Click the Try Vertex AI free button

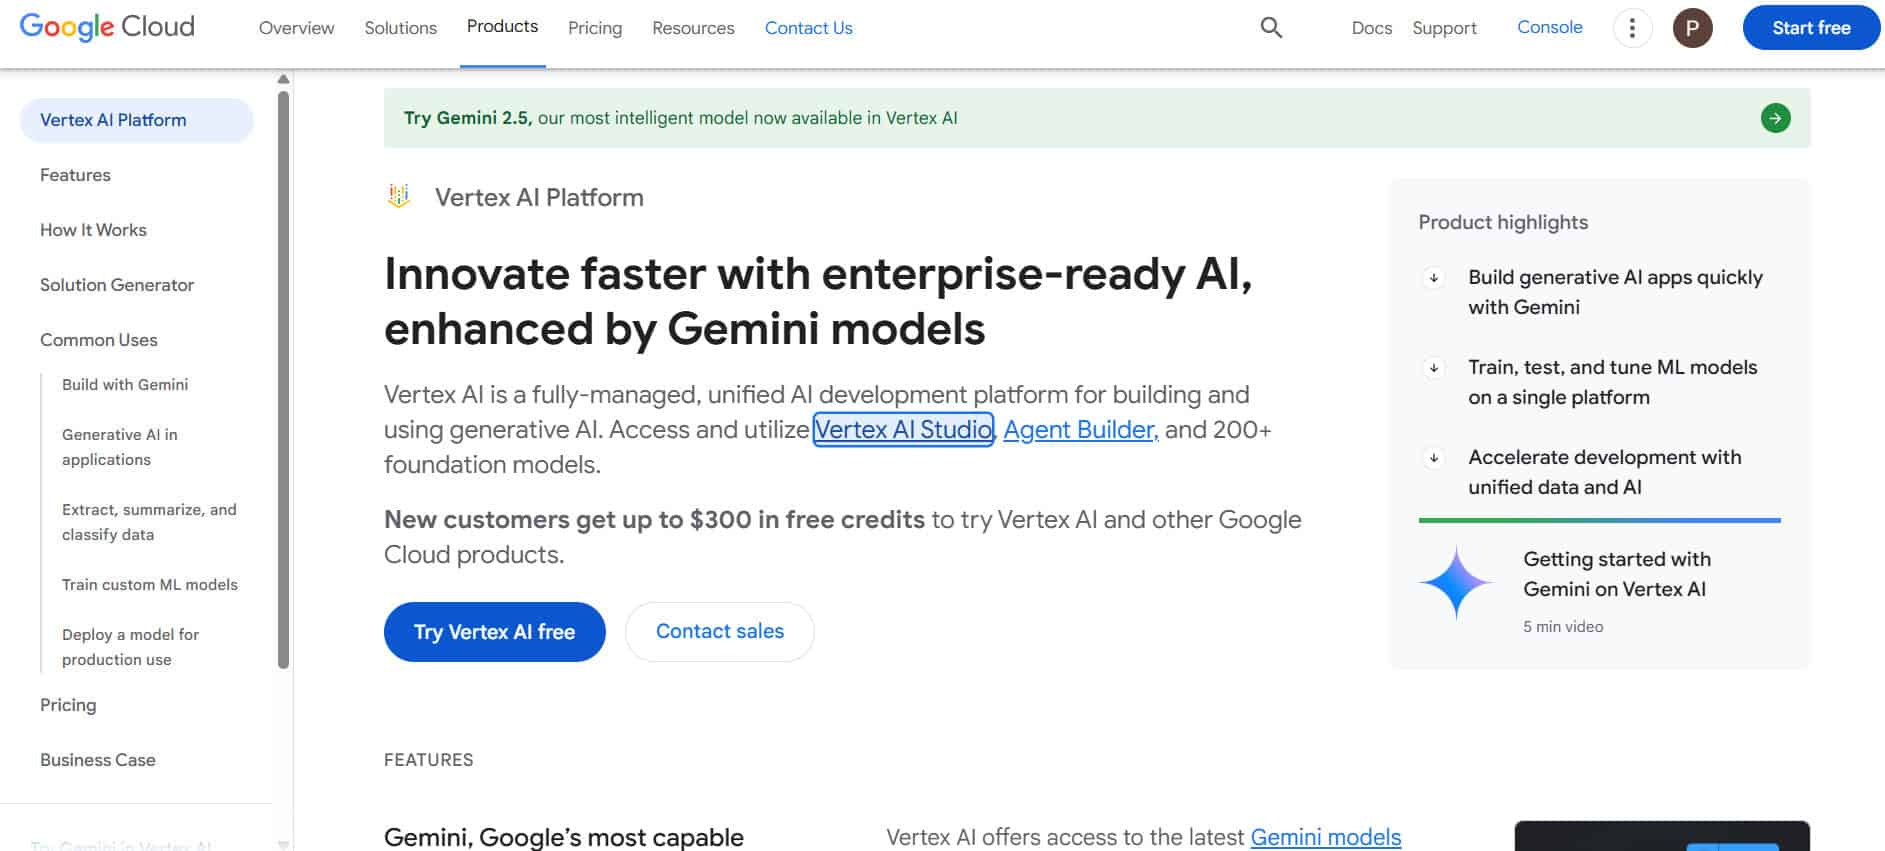[x=494, y=632]
